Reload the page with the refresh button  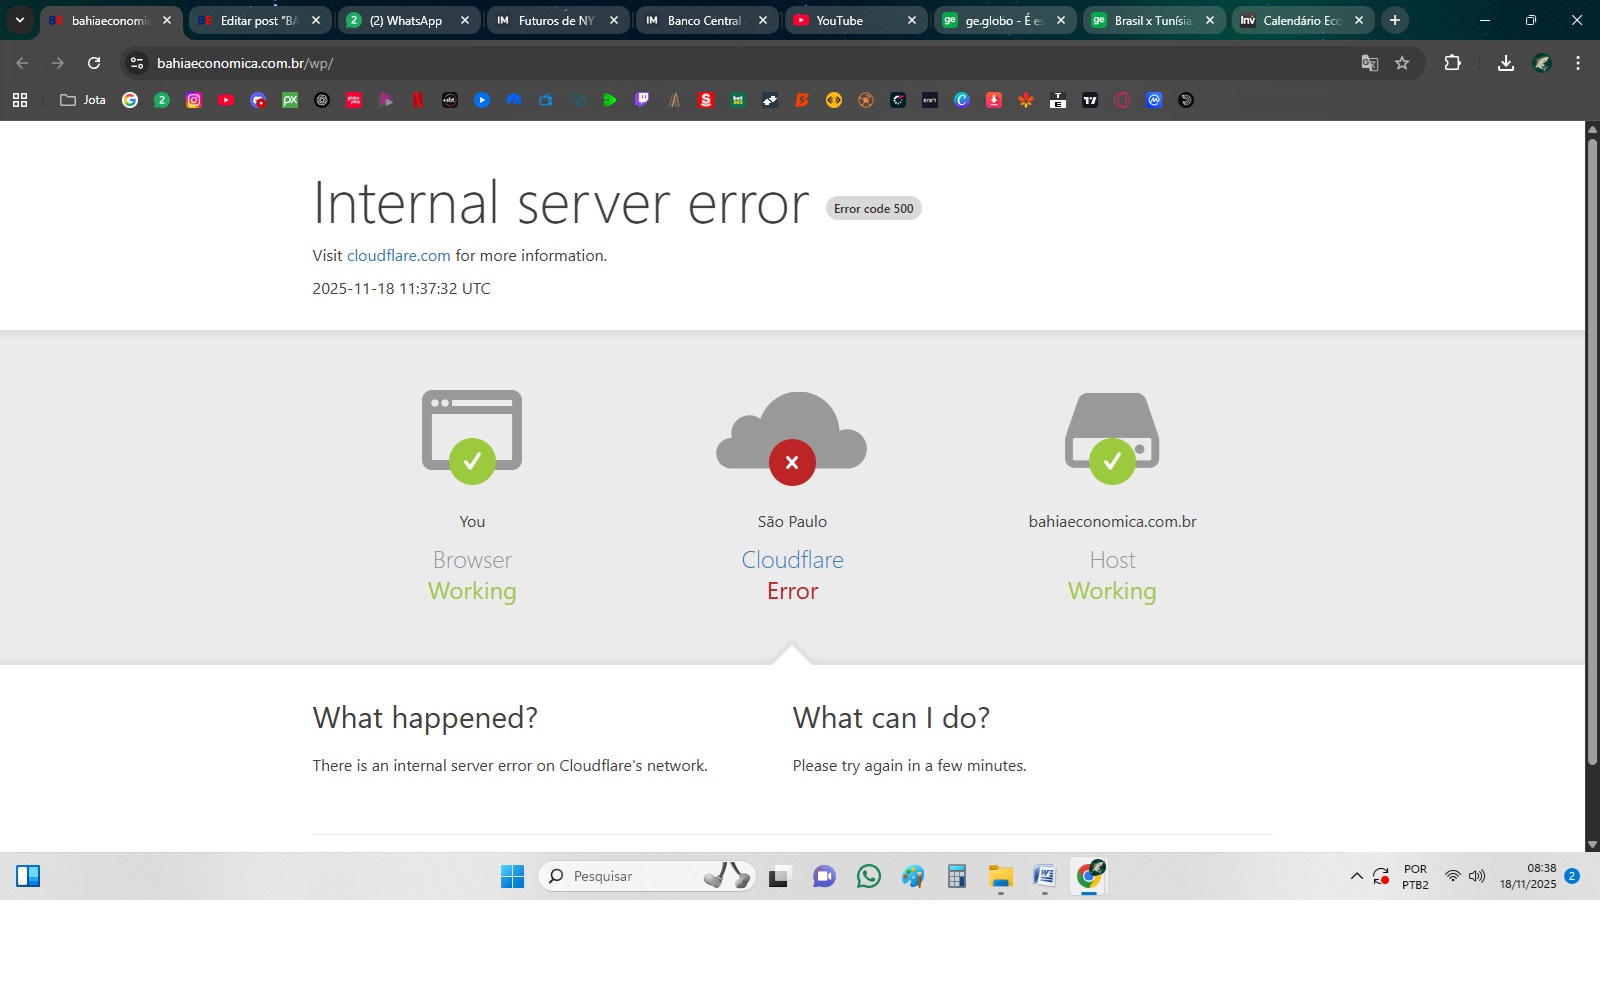click(x=94, y=63)
